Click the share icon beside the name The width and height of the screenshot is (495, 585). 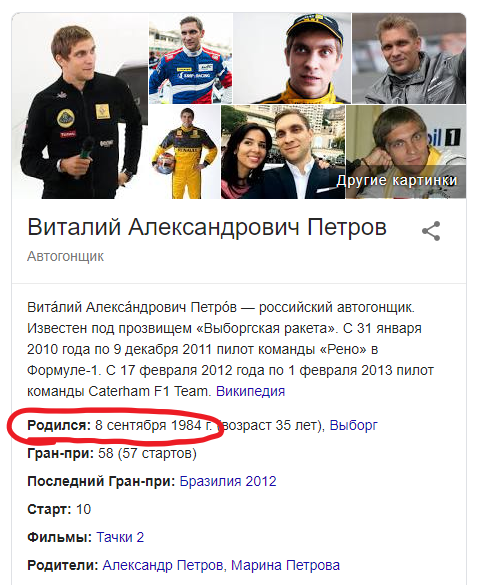431,231
